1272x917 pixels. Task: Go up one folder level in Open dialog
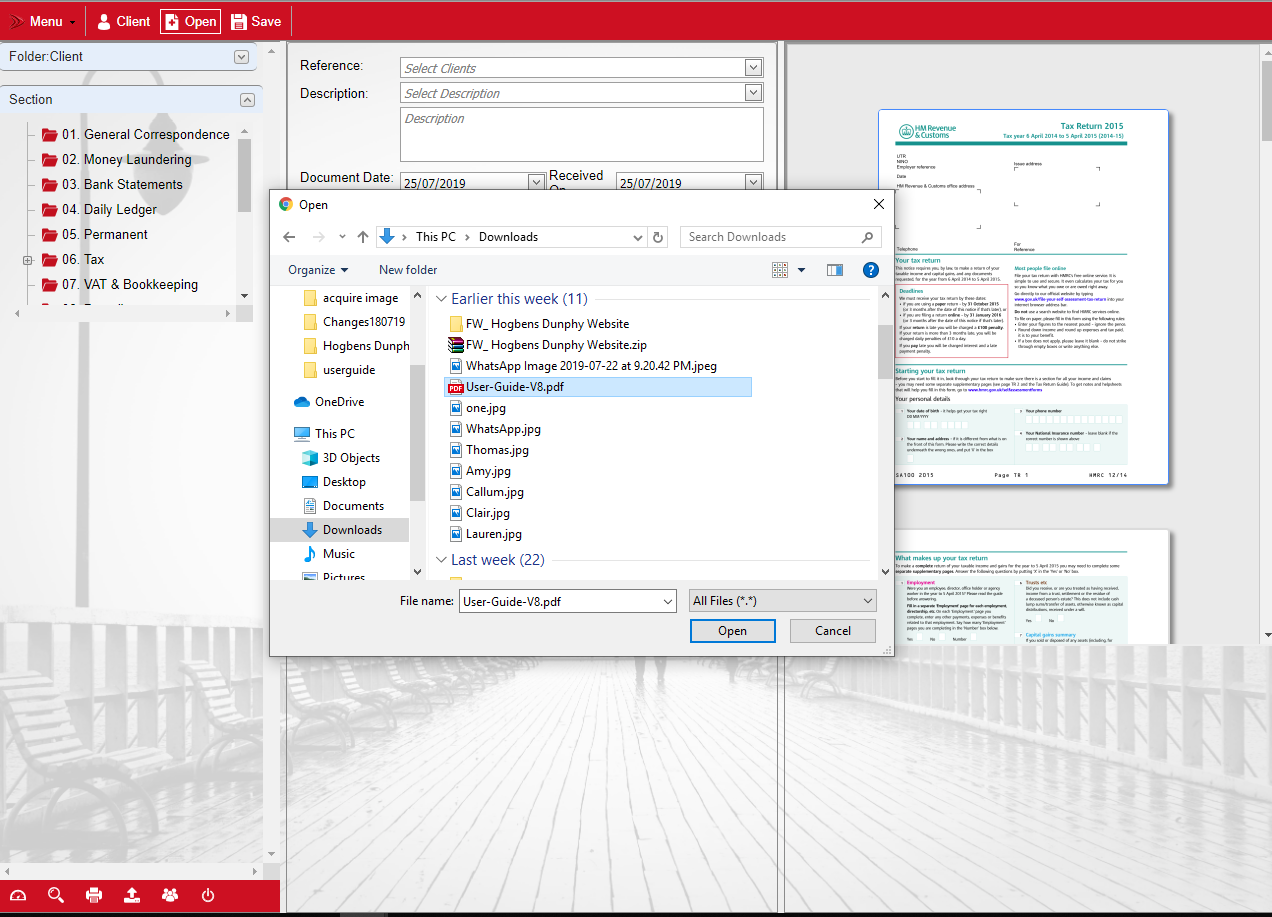tap(363, 237)
